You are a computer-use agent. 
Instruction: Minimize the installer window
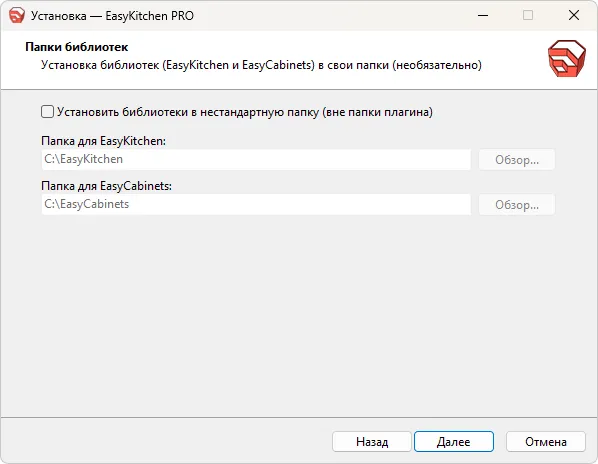pyautogui.click(x=483, y=16)
